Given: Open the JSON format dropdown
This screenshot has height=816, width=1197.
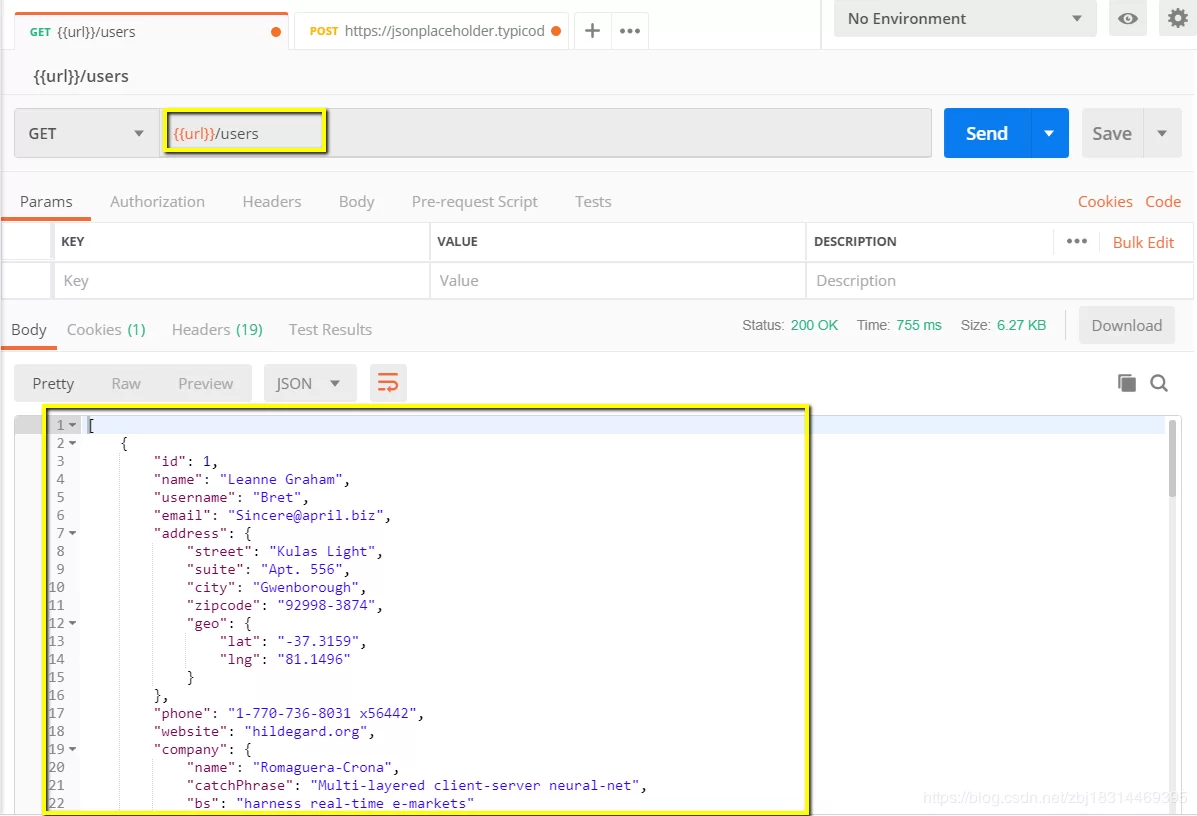Looking at the screenshot, I should (310, 383).
